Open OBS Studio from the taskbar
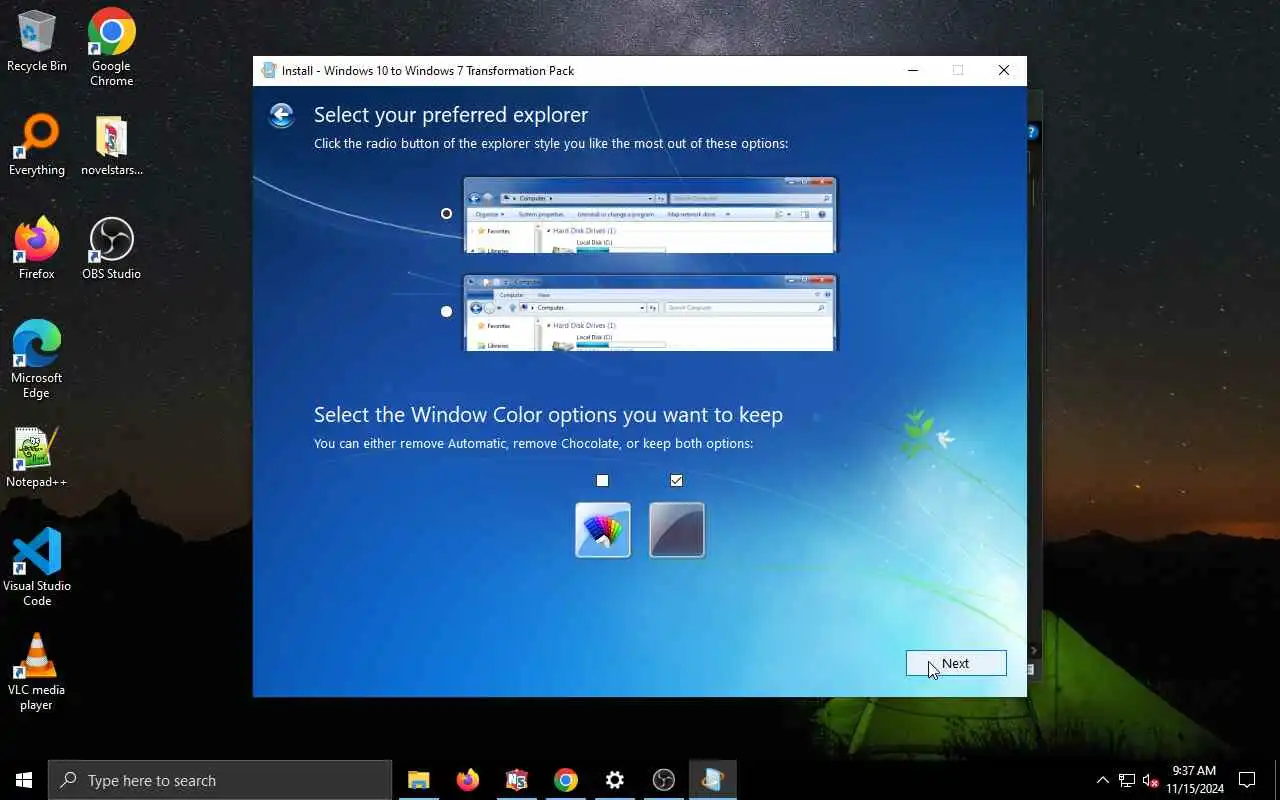The width and height of the screenshot is (1280, 800). pyautogui.click(x=664, y=780)
